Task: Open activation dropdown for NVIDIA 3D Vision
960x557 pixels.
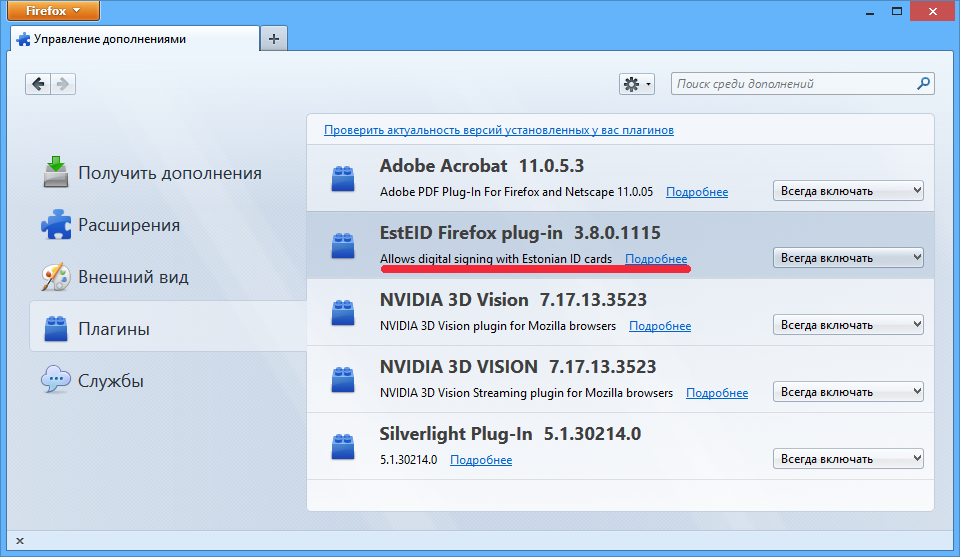Action: point(848,324)
